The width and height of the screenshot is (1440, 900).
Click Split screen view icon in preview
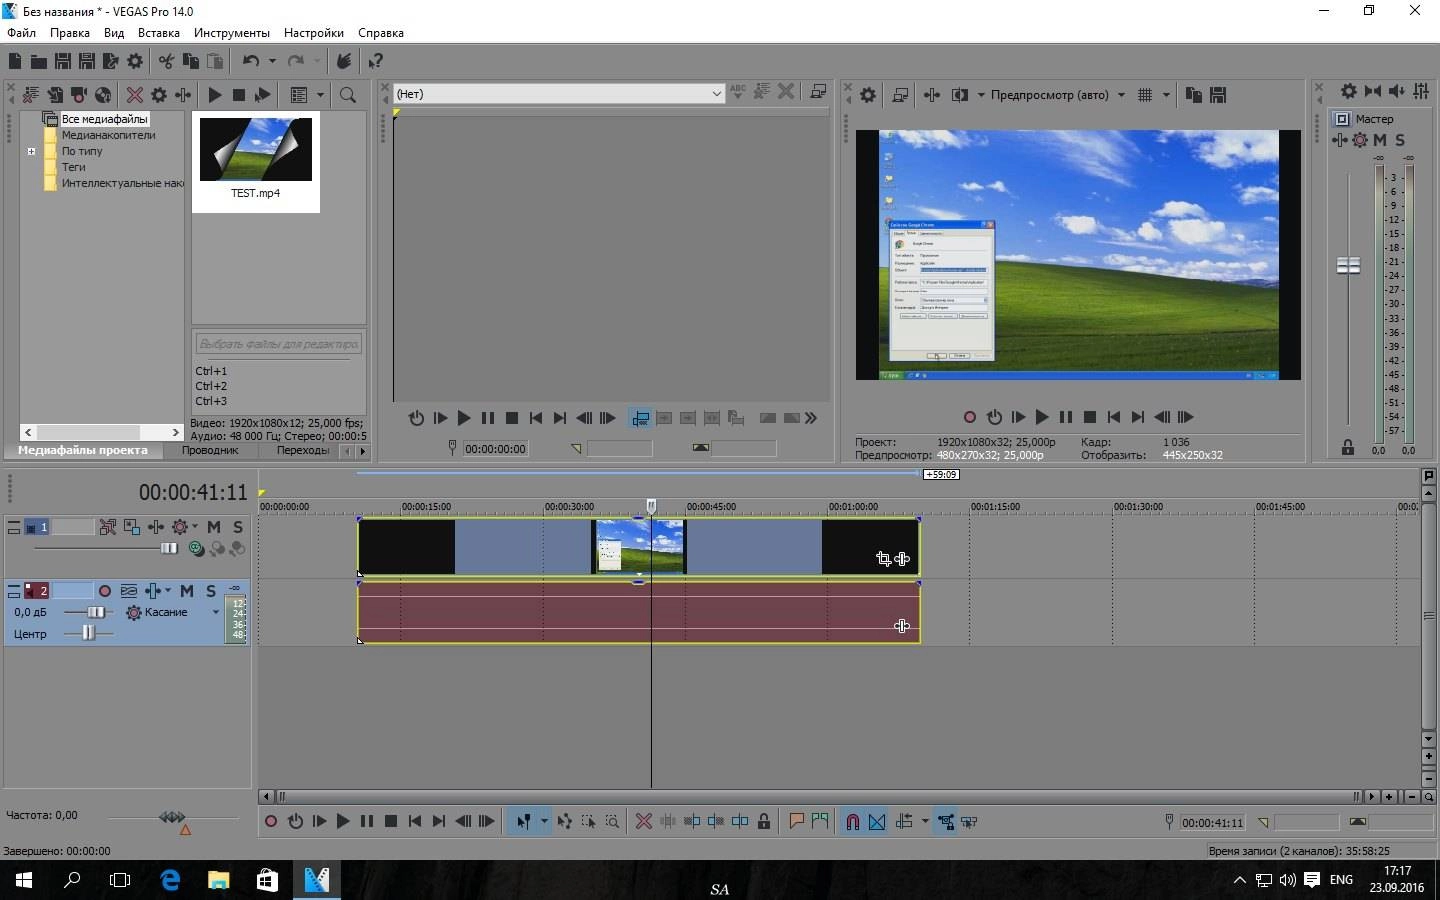click(x=960, y=95)
